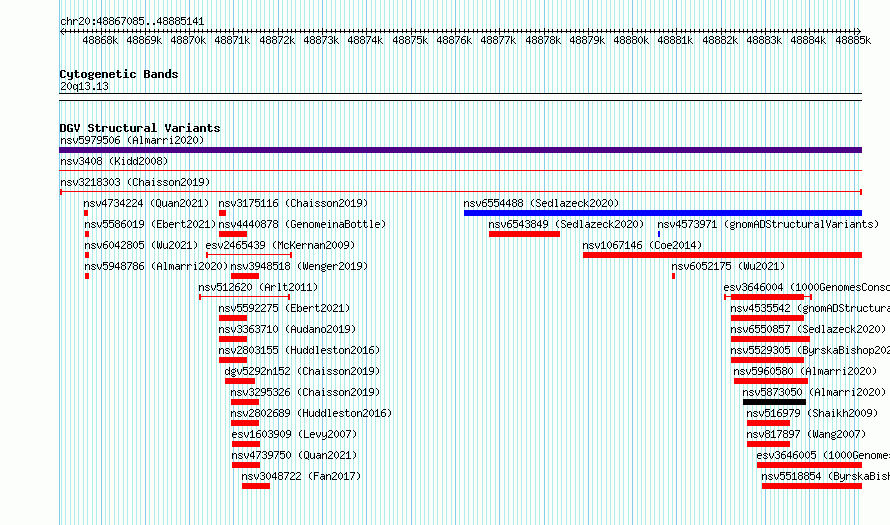Viewport: 890px width, 525px height.
Task: Open nsv5592275 (Ebert2021) label
Action: tap(284, 308)
